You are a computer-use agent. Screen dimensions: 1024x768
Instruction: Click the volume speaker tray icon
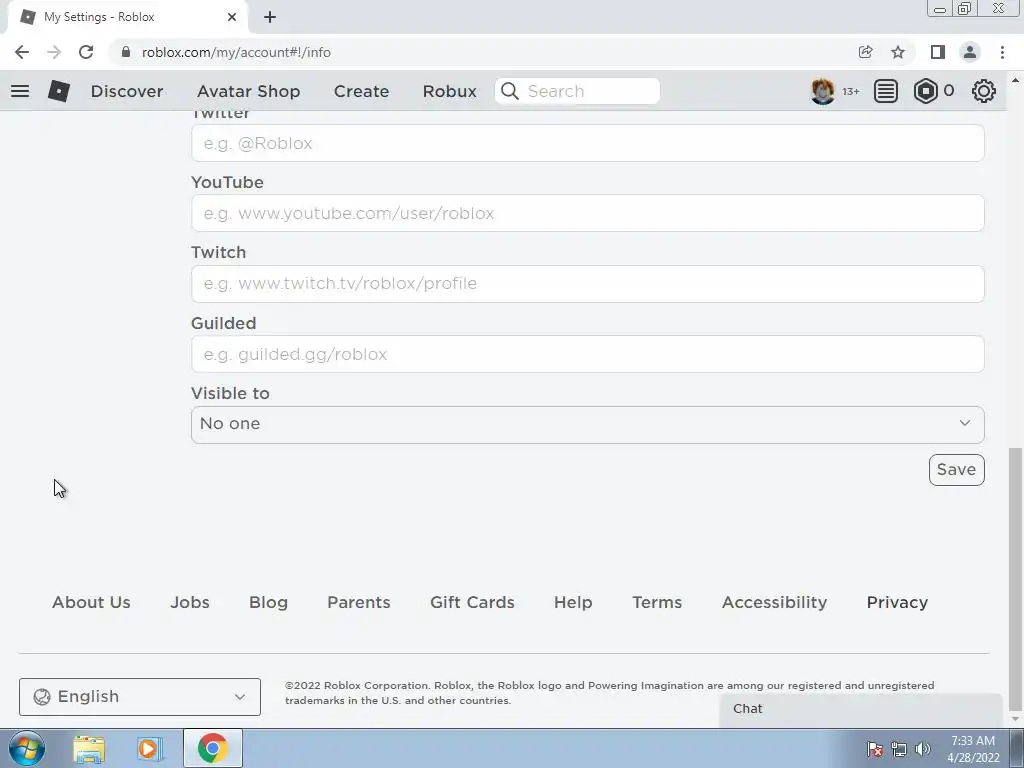click(923, 749)
